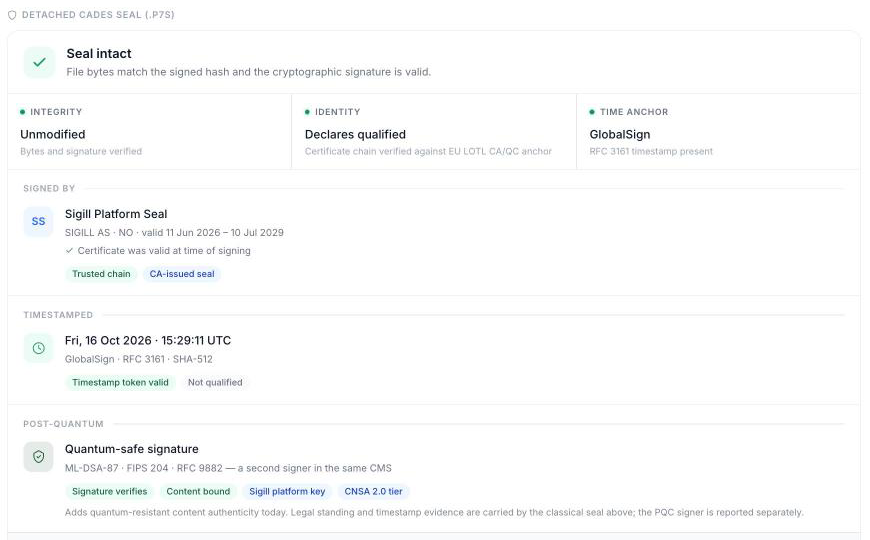This screenshot has height=540, width=870.
Task: Click the Unmodified integrity value
Action: [53, 134]
